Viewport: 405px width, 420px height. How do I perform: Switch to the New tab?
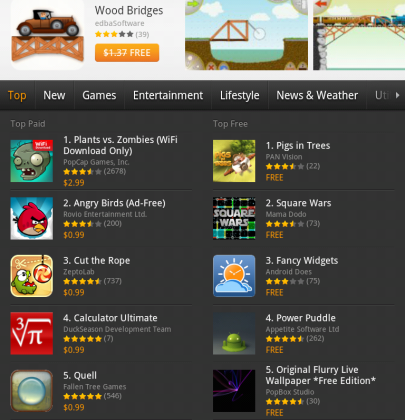pos(54,95)
